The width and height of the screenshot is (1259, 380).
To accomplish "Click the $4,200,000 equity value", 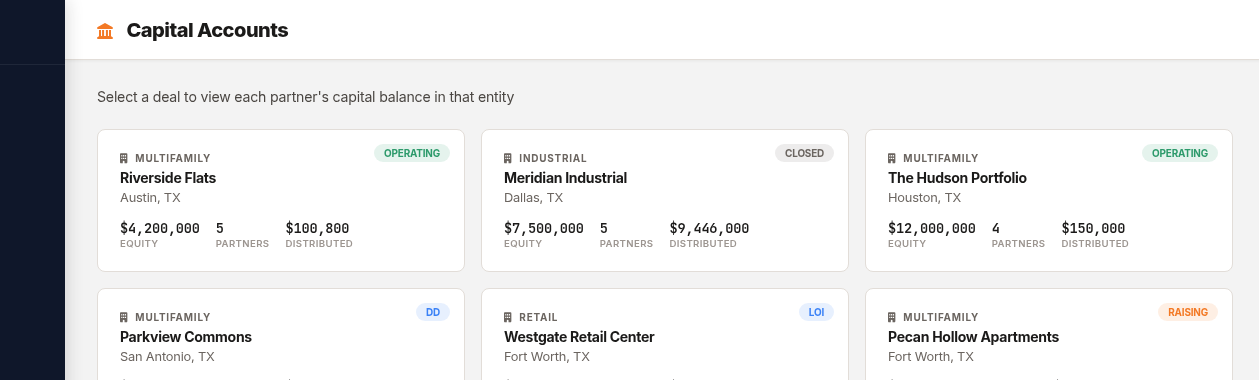I will click(160, 228).
